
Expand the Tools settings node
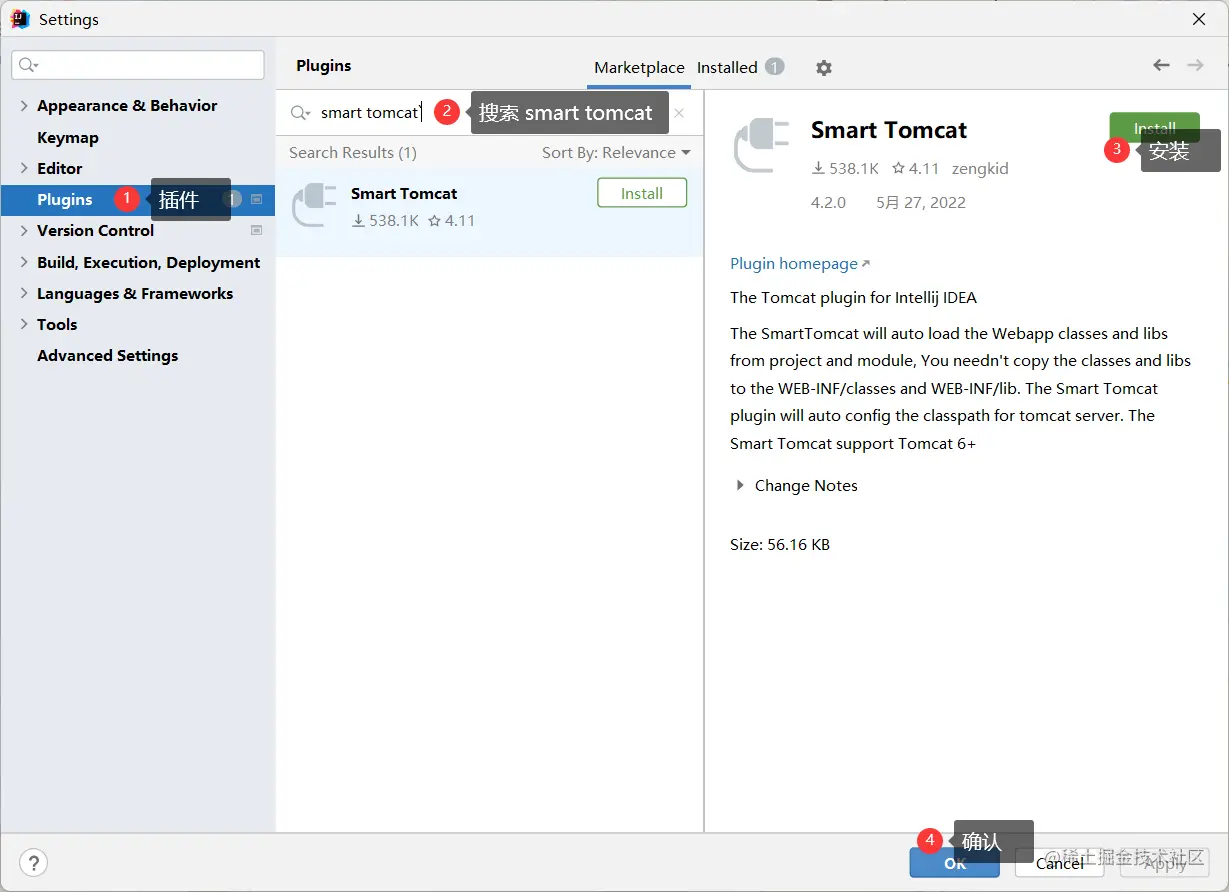[24, 324]
